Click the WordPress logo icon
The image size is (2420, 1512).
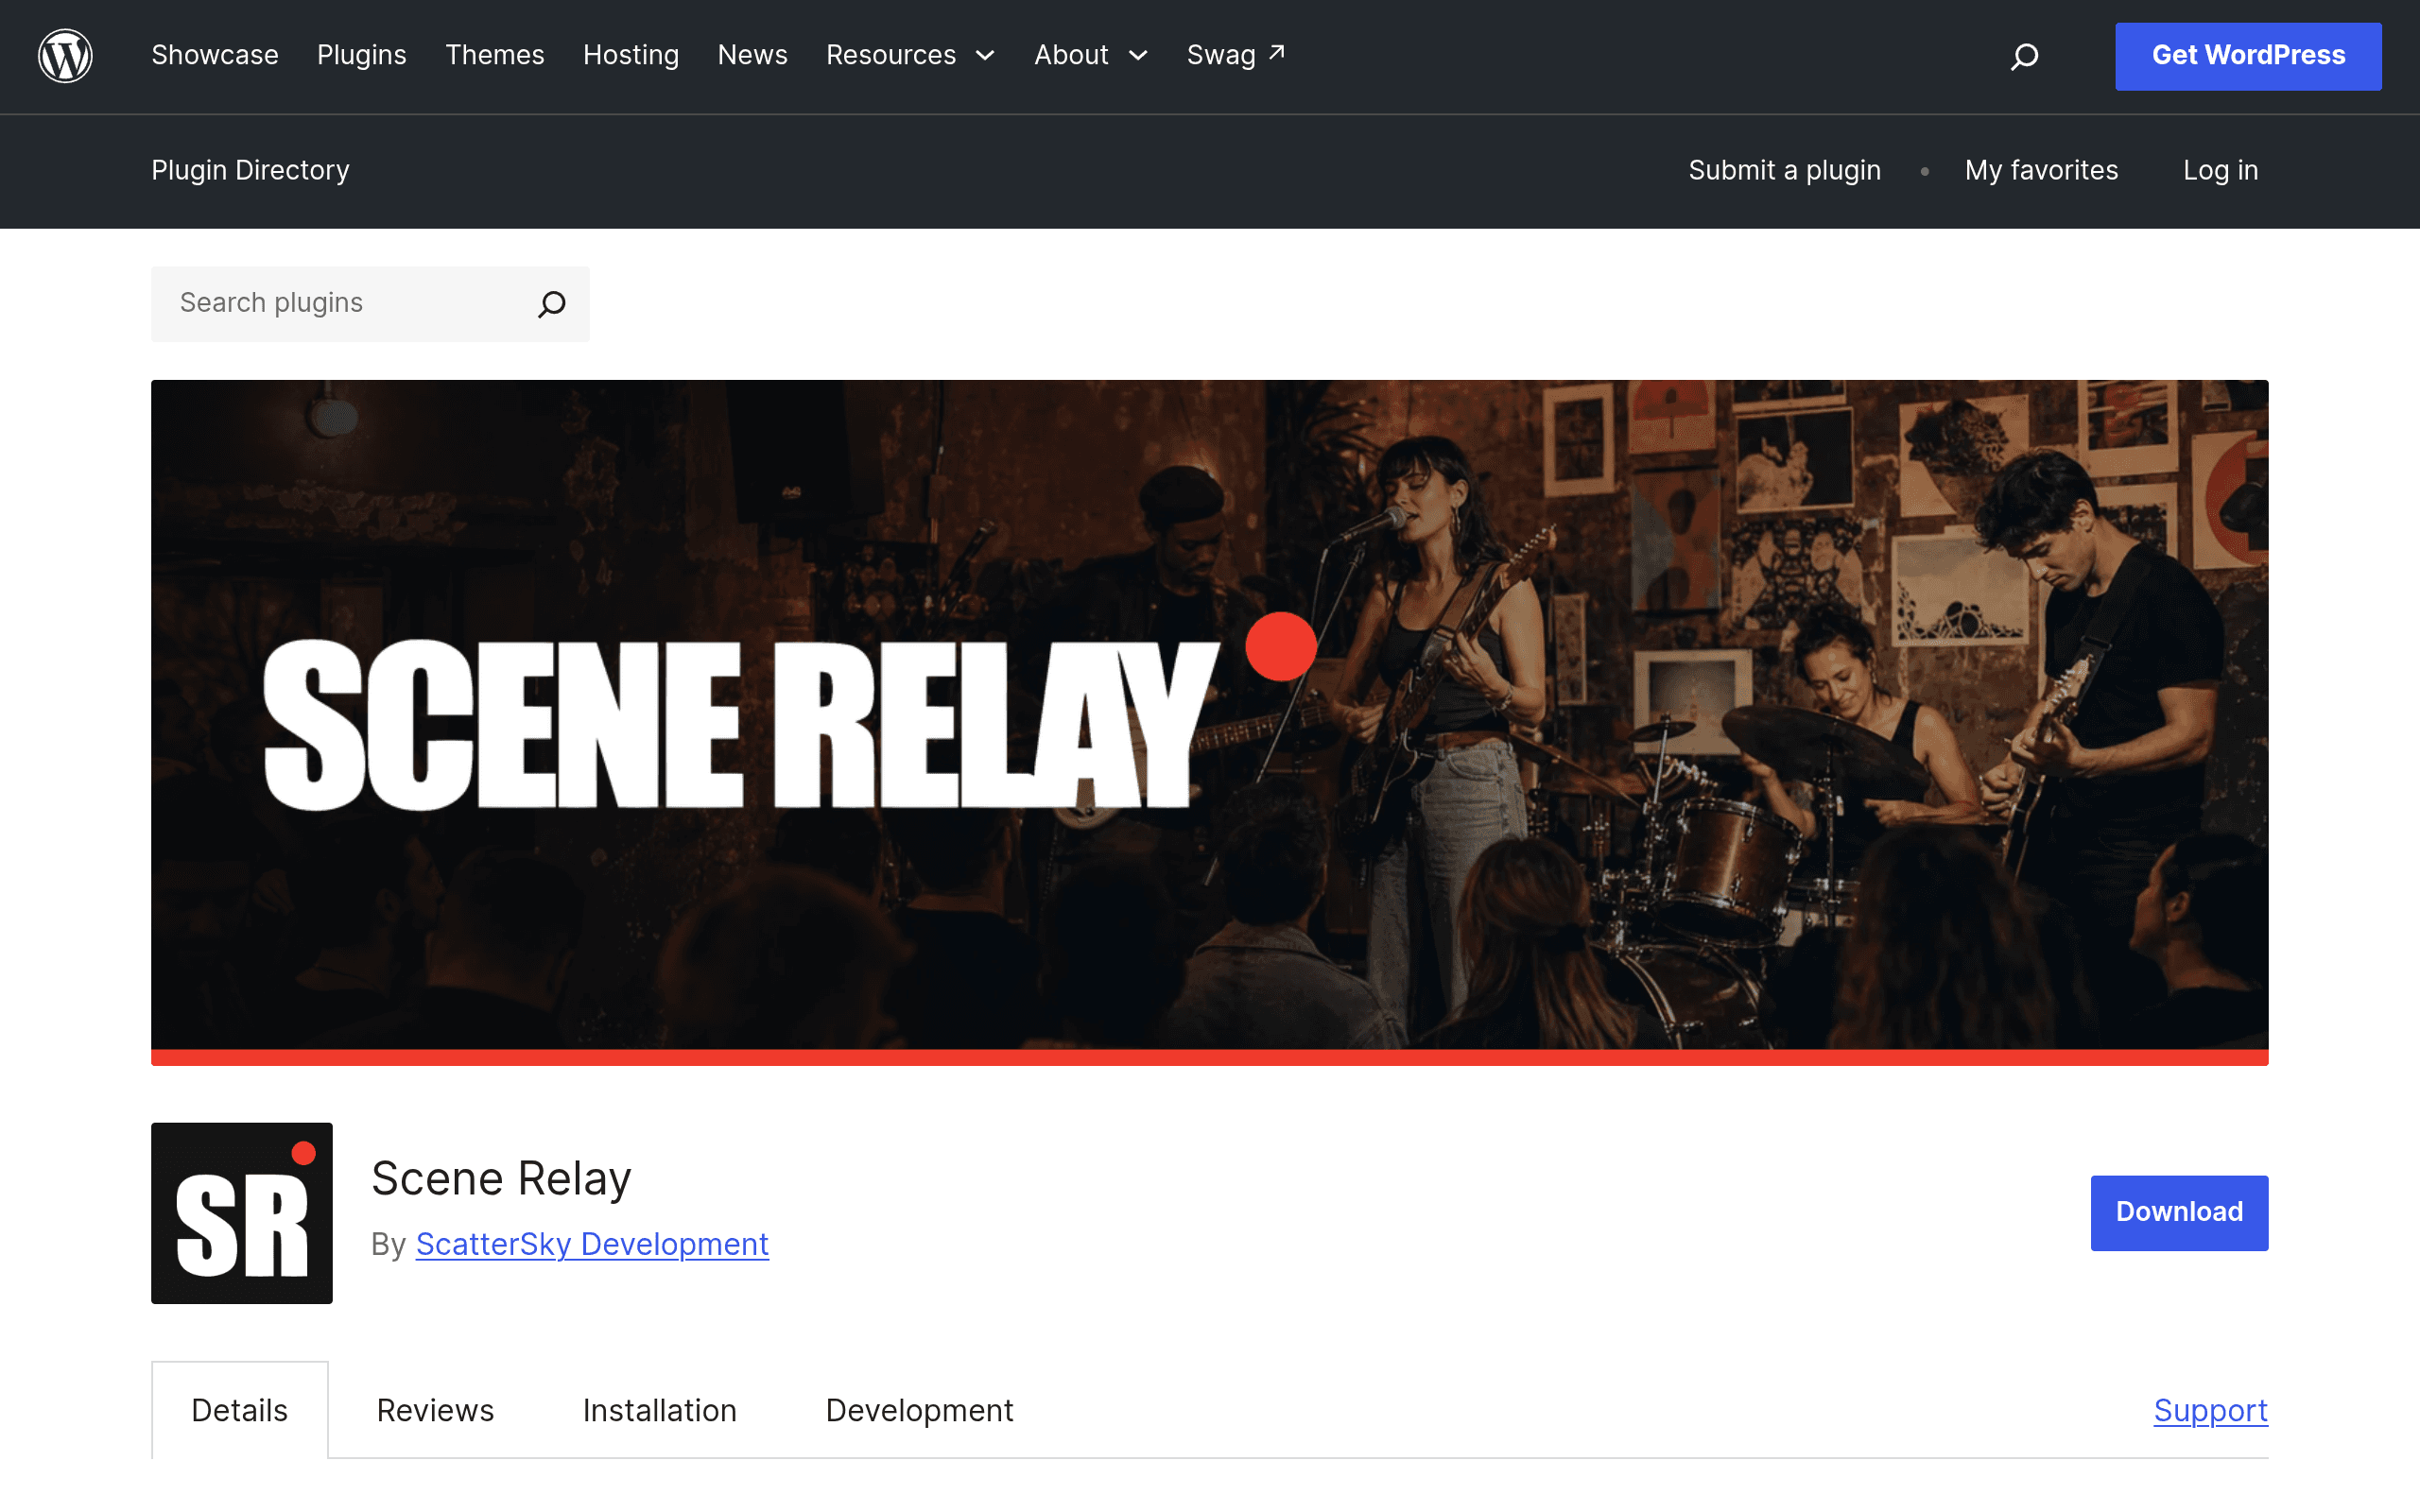point(65,55)
